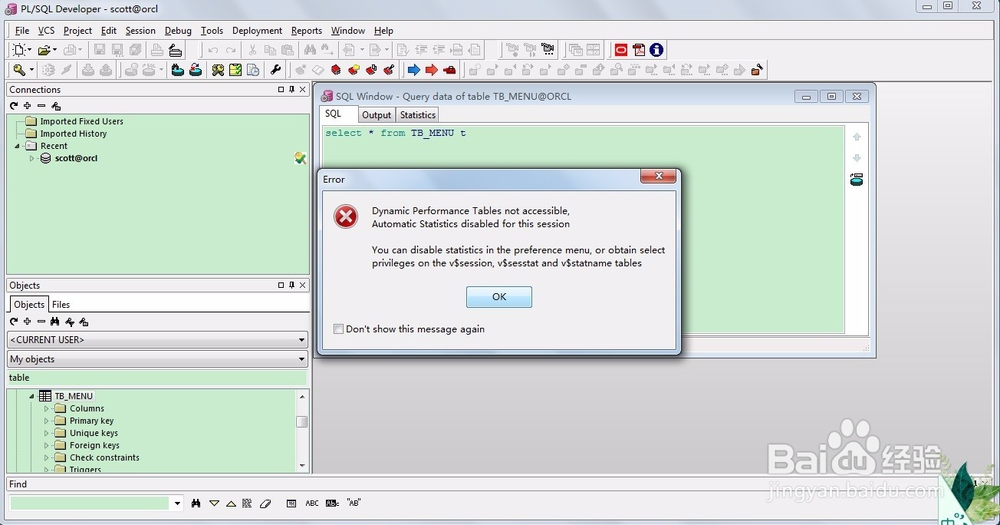Viewport: 1000px width, 525px height.
Task: Click the eraser clear icon in Find bar
Action: pyautogui.click(x=265, y=503)
